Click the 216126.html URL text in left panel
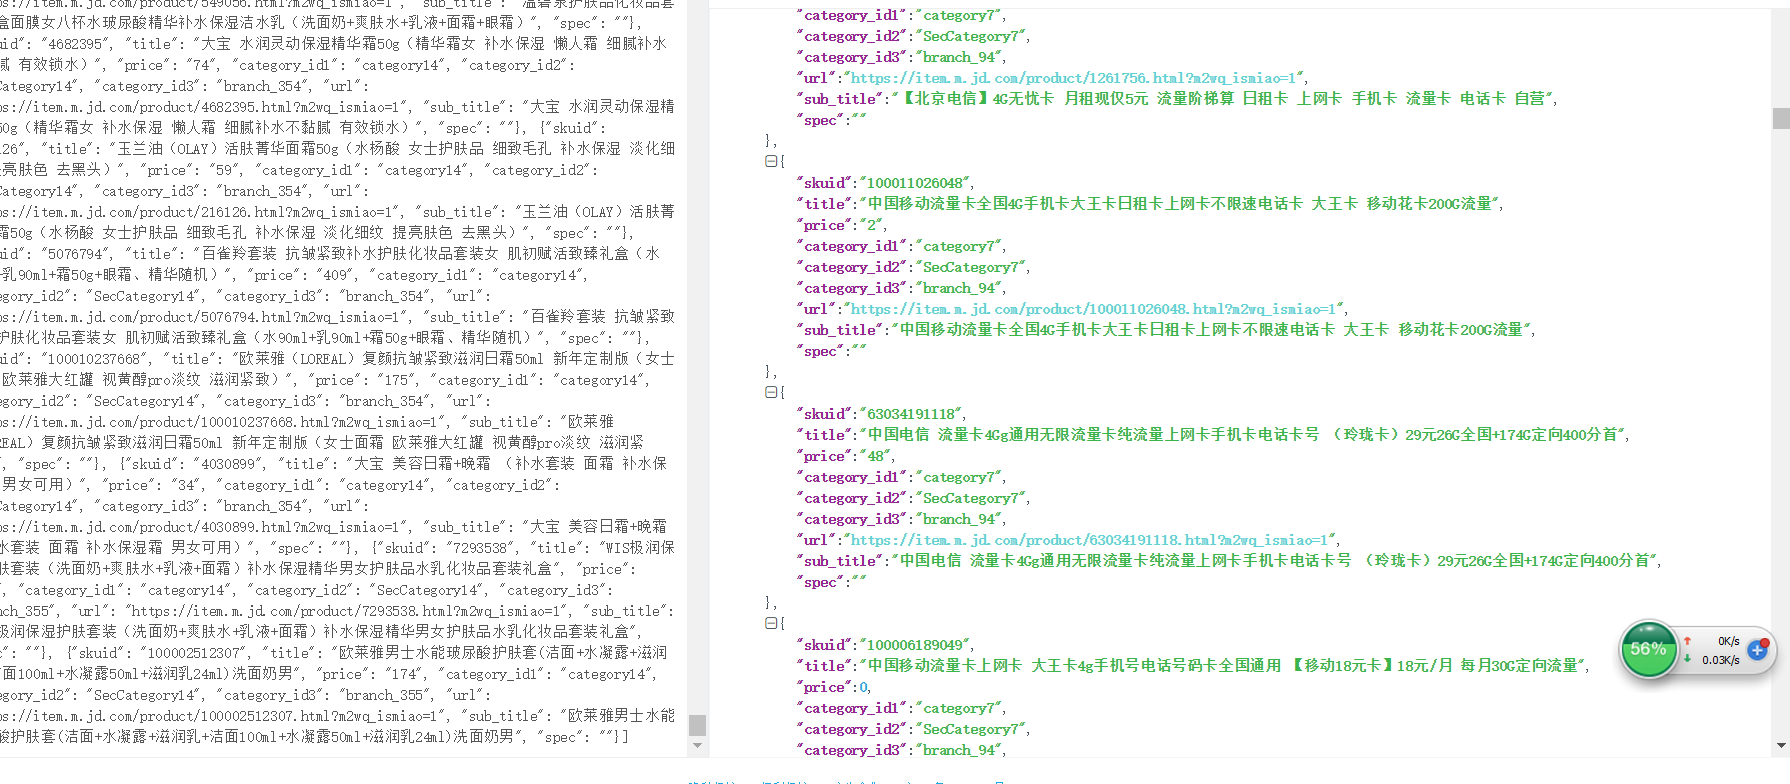Viewport: 1790px width, 784px height. 196,212
